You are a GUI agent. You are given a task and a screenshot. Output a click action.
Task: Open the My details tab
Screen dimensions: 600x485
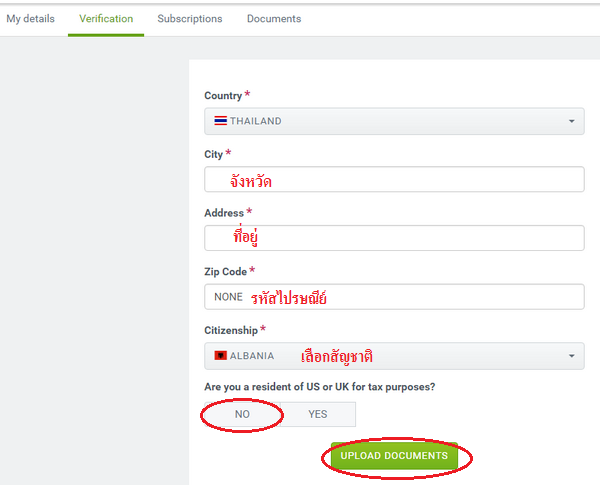(x=31, y=19)
